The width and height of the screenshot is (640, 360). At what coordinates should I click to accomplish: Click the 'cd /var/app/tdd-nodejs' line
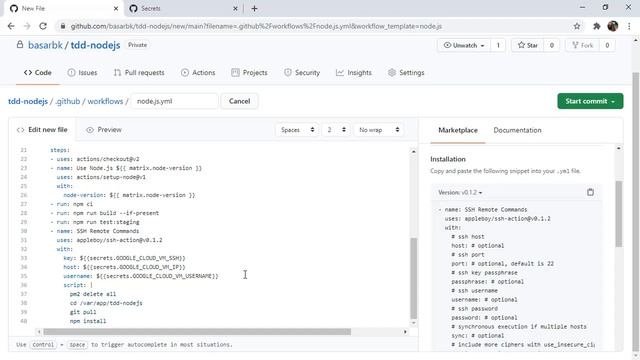click(x=106, y=303)
